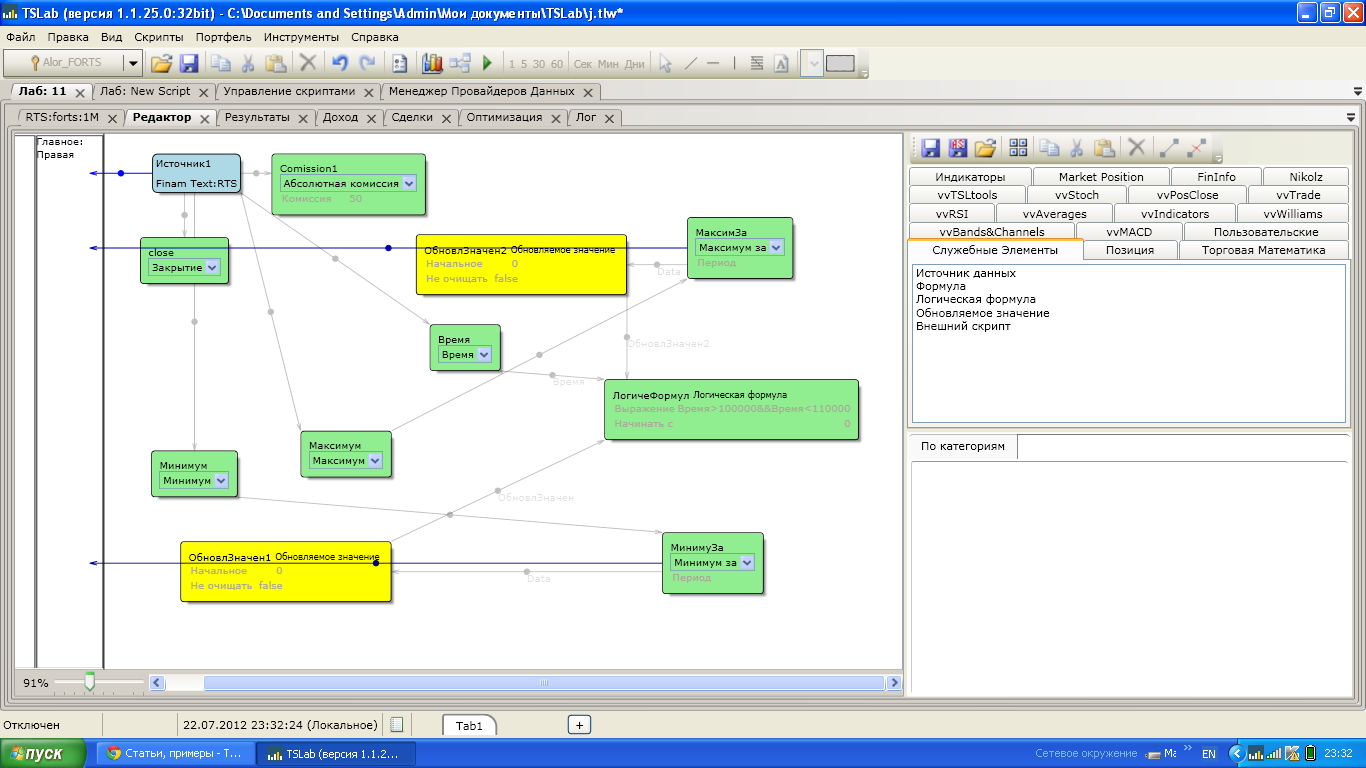Open the 'Скрипты' menu
1366x768 pixels.
click(158, 37)
